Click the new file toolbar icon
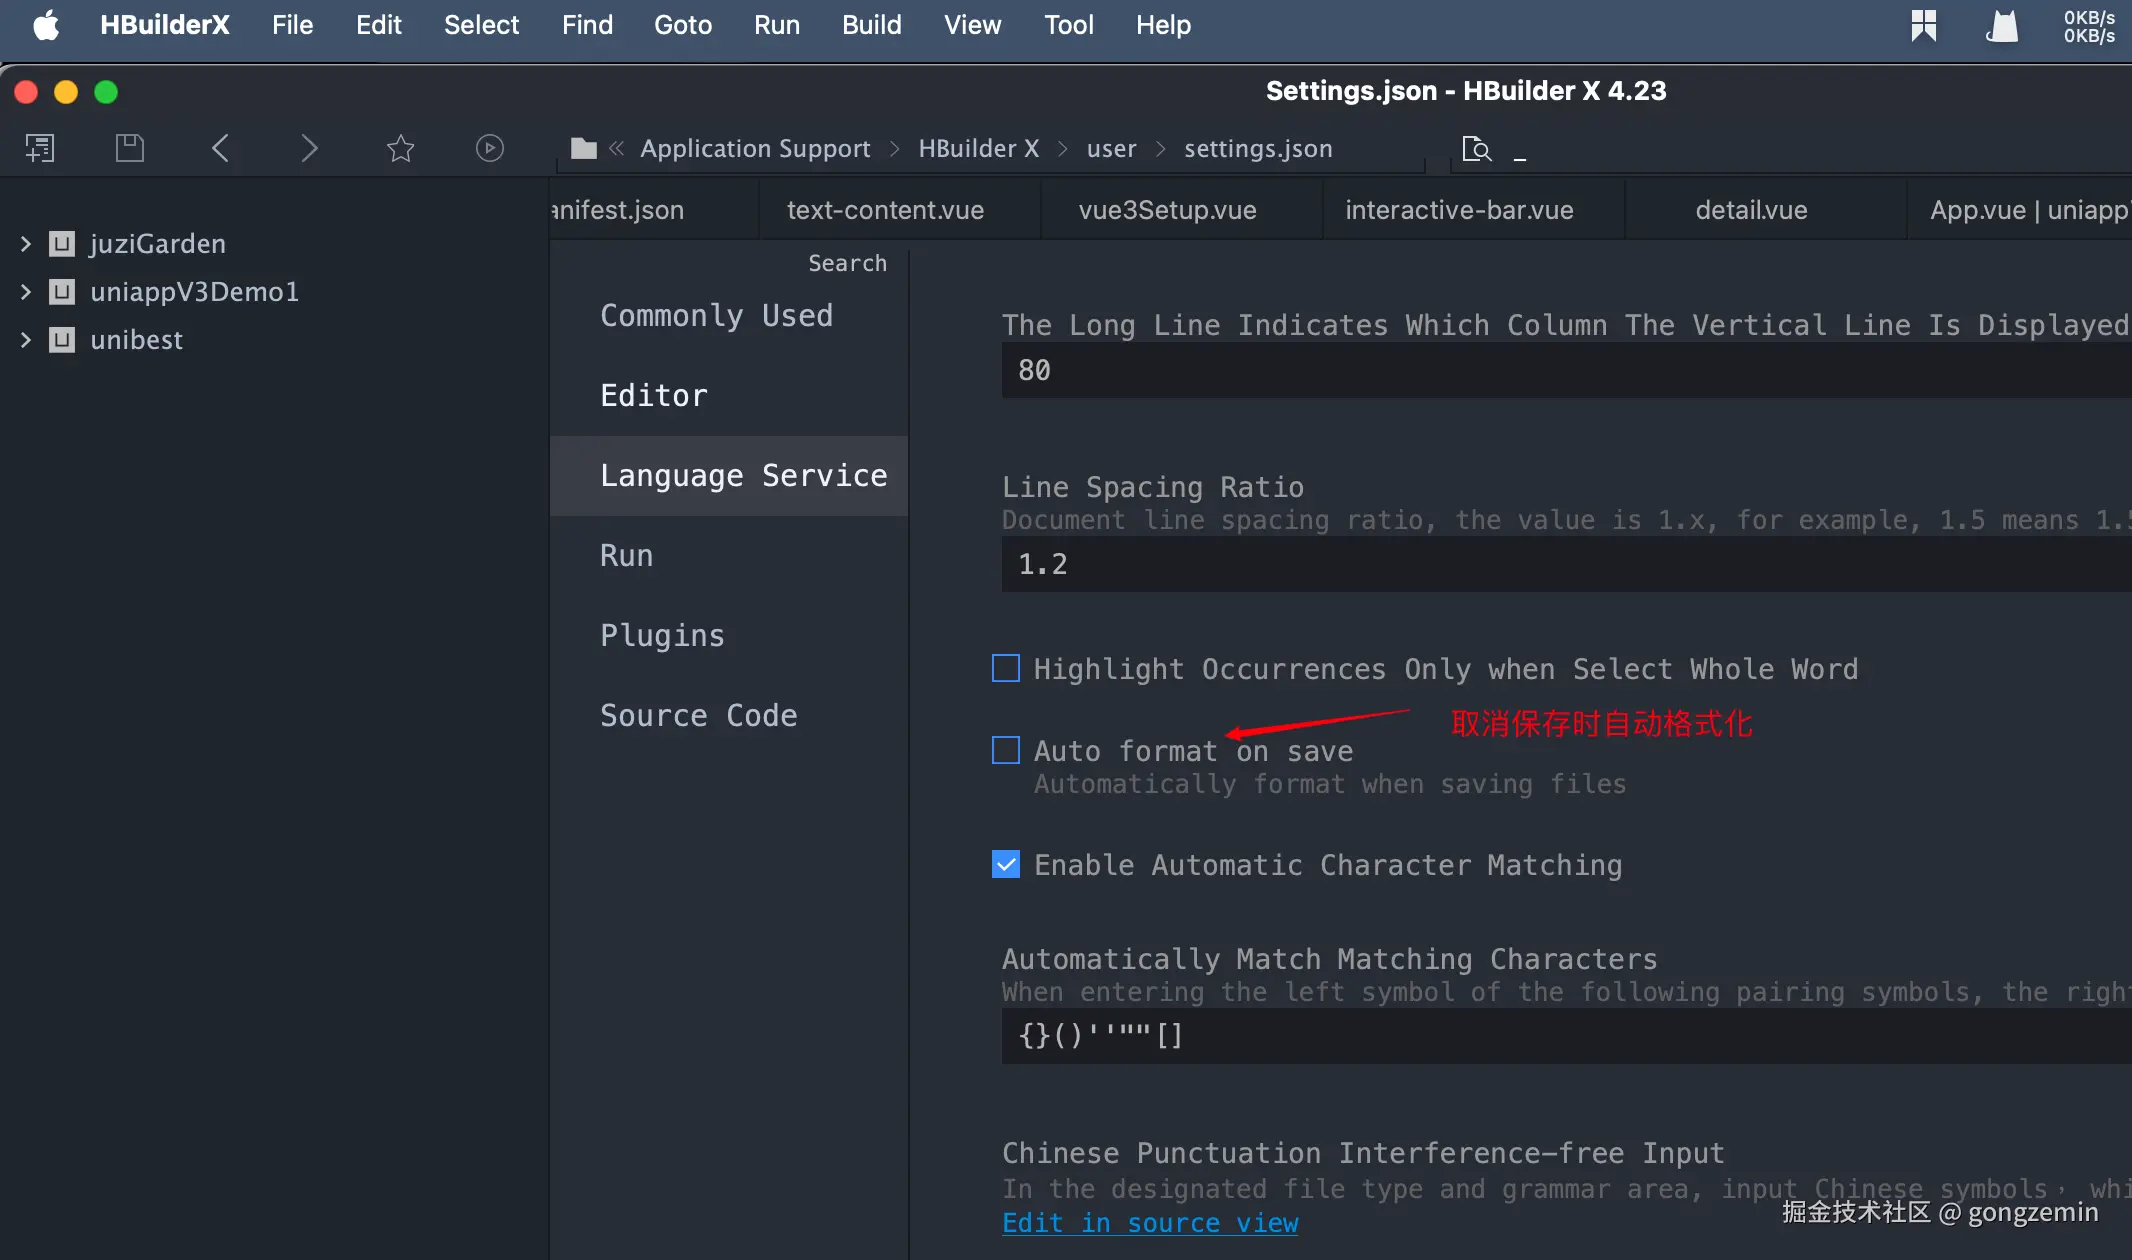Image resolution: width=2132 pixels, height=1260 pixels. tap(40, 149)
